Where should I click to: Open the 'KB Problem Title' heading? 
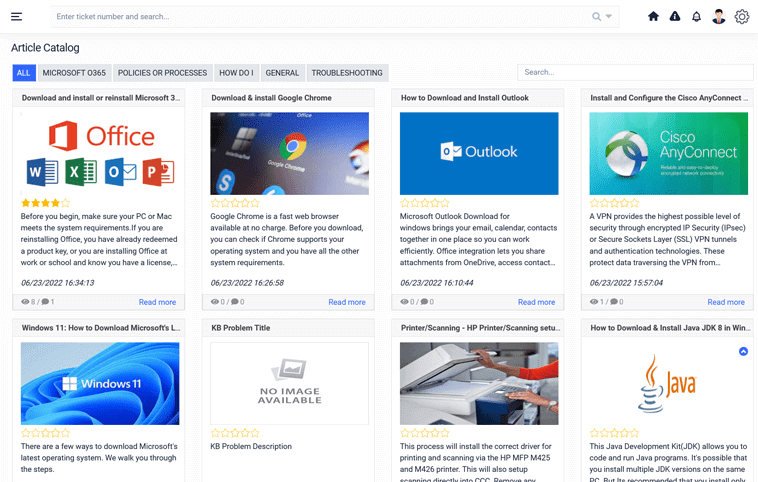click(241, 328)
